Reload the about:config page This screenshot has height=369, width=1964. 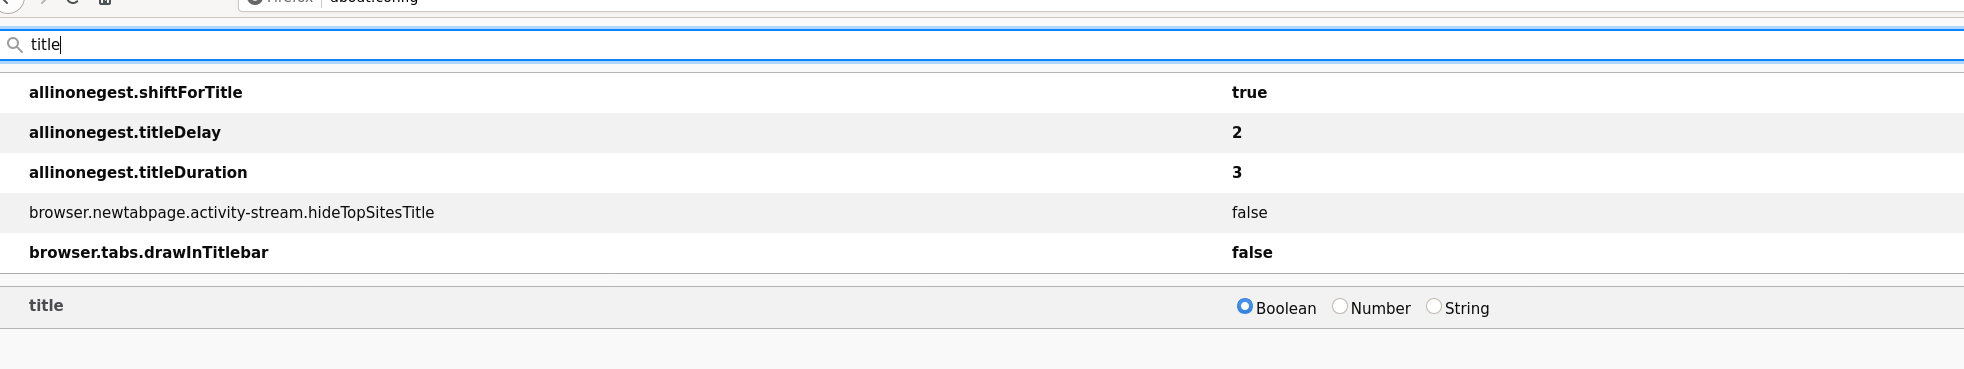(x=72, y=2)
